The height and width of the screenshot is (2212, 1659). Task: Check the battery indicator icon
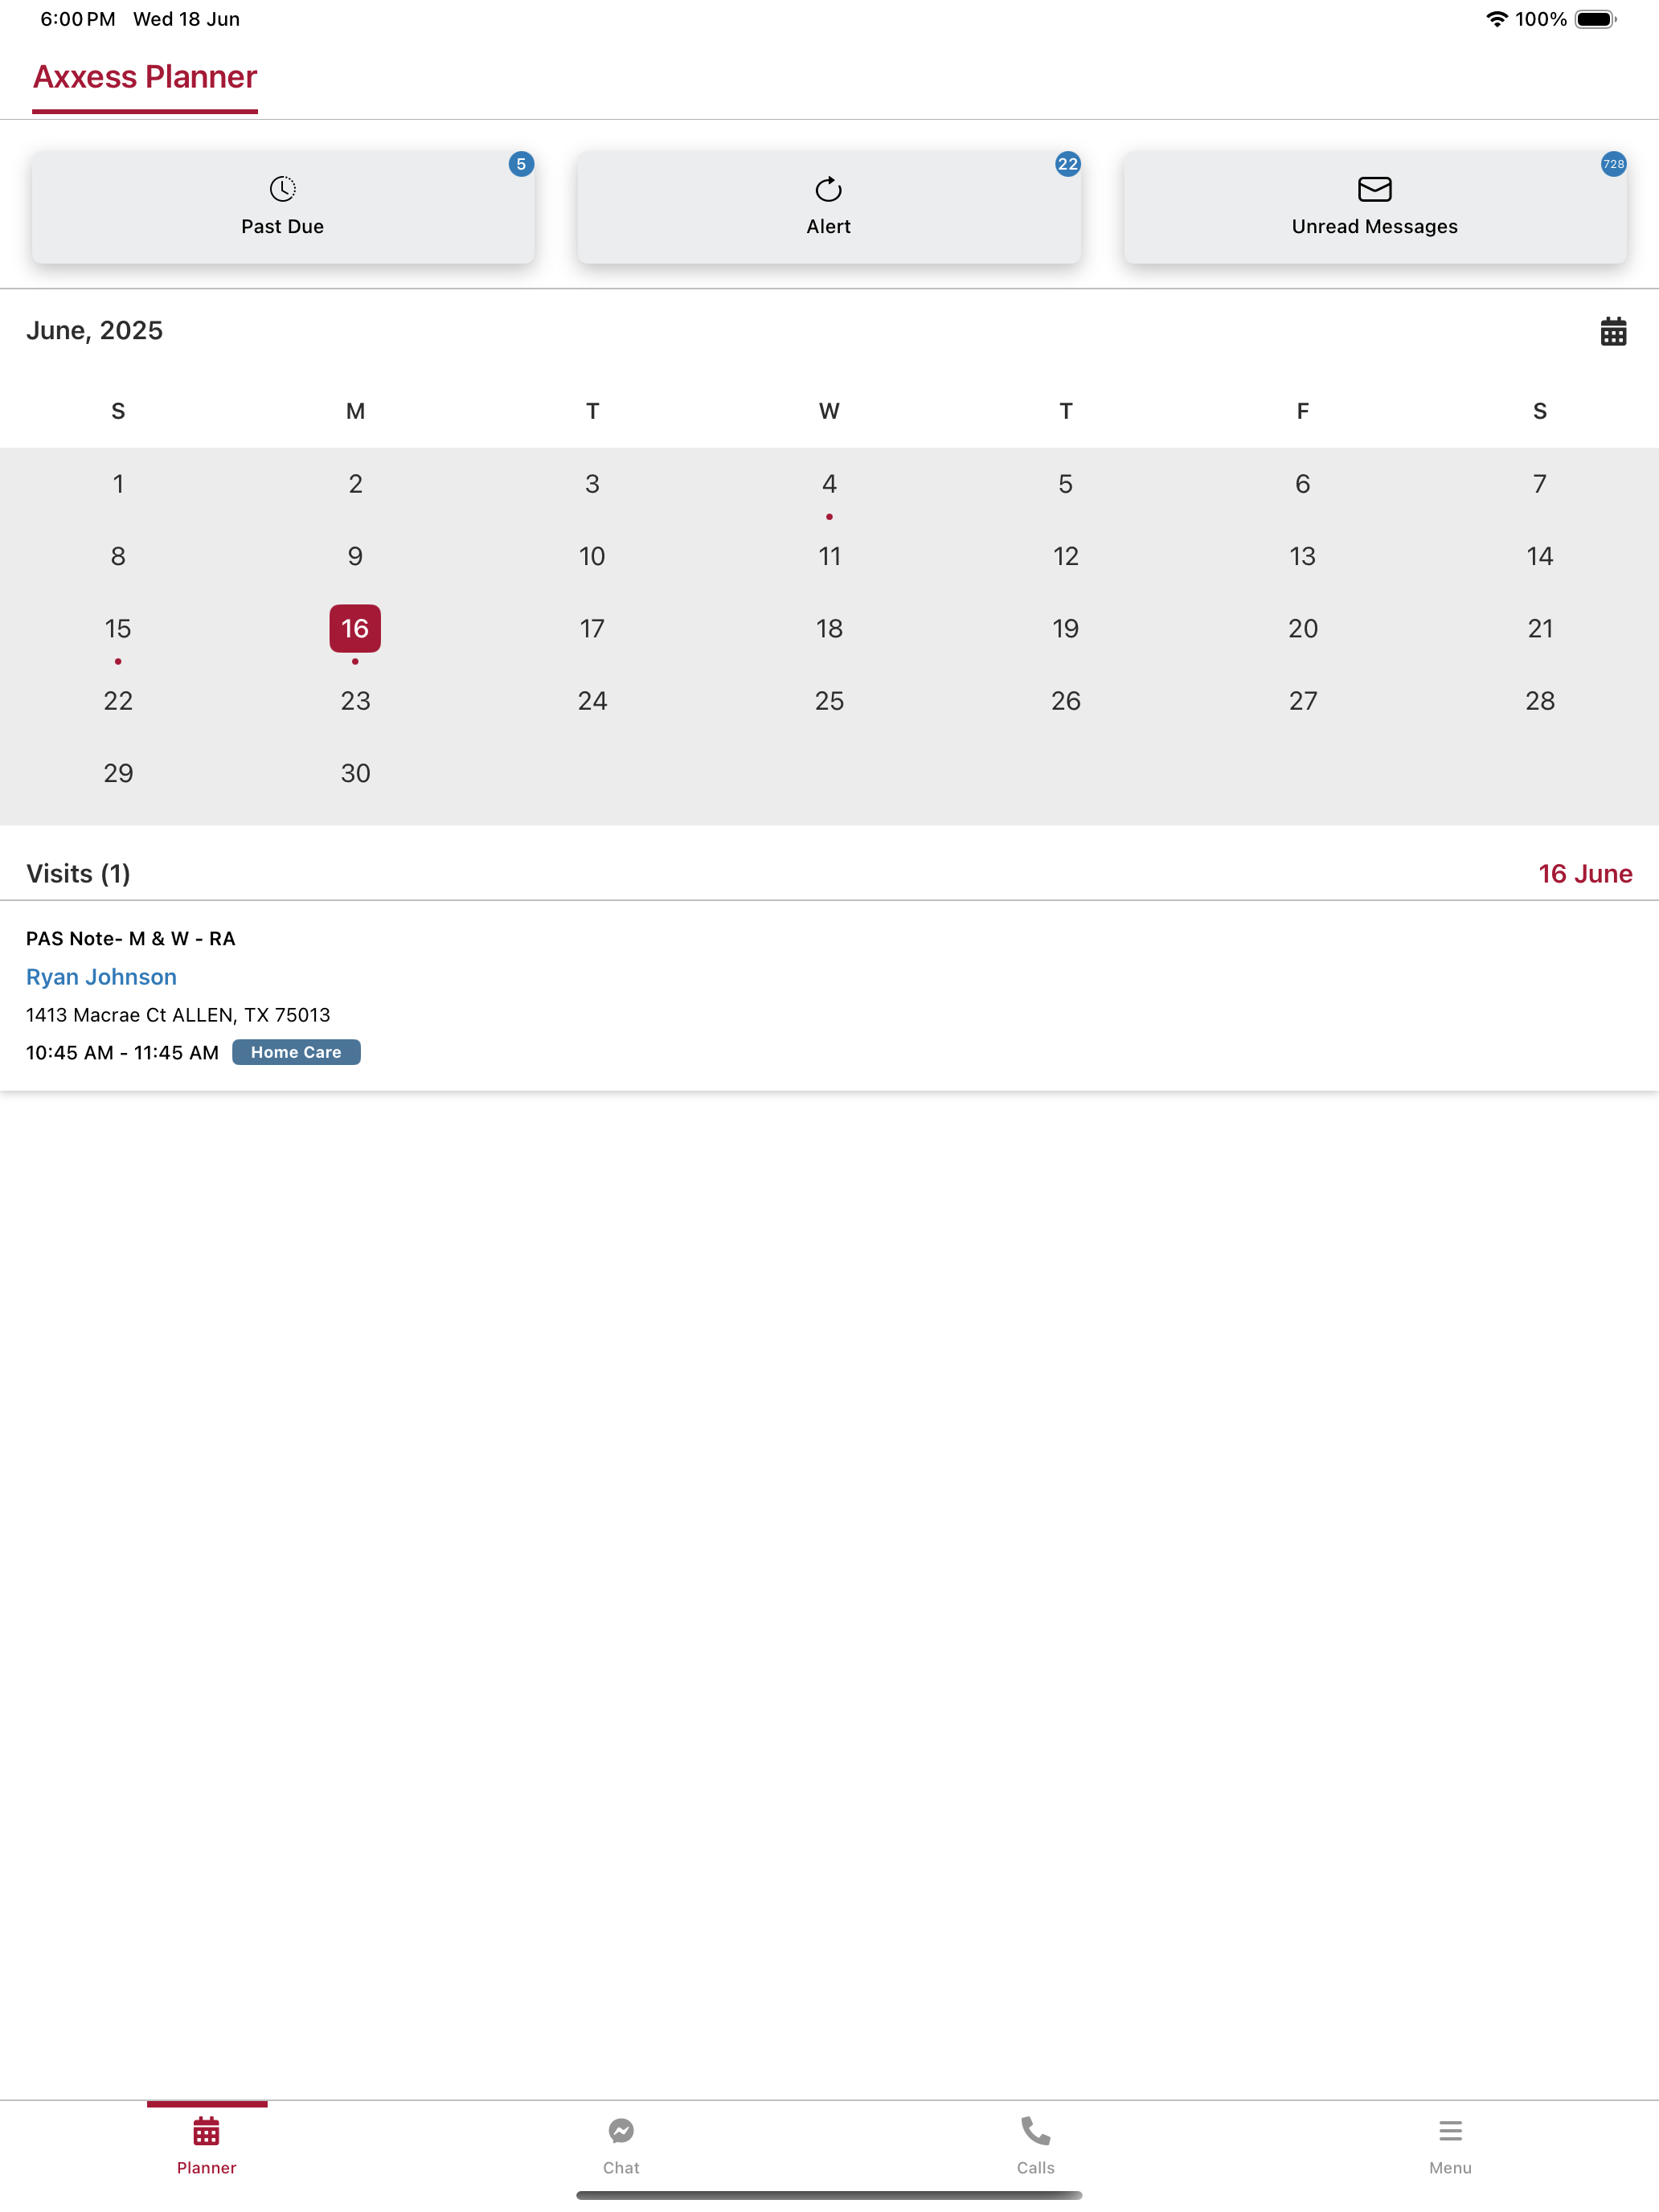pos(1596,19)
